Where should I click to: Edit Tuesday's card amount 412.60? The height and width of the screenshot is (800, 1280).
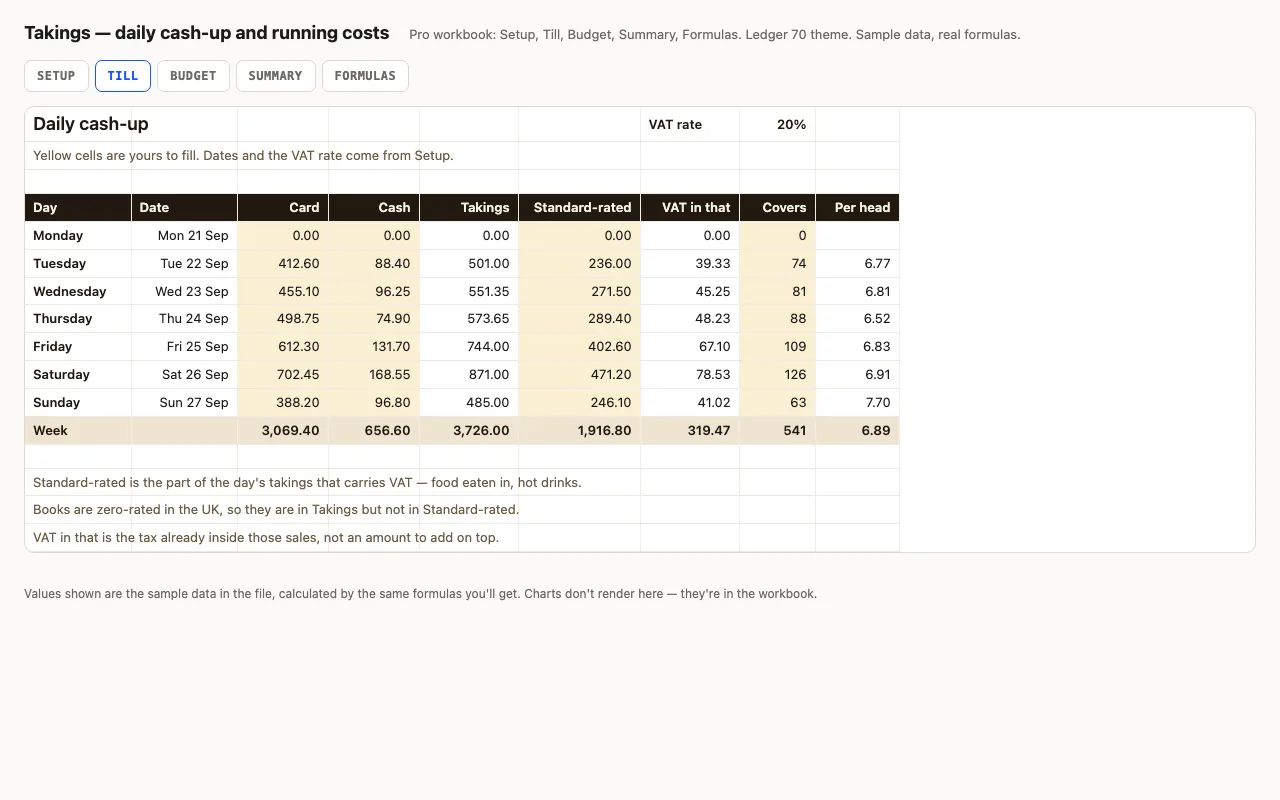[283, 264]
